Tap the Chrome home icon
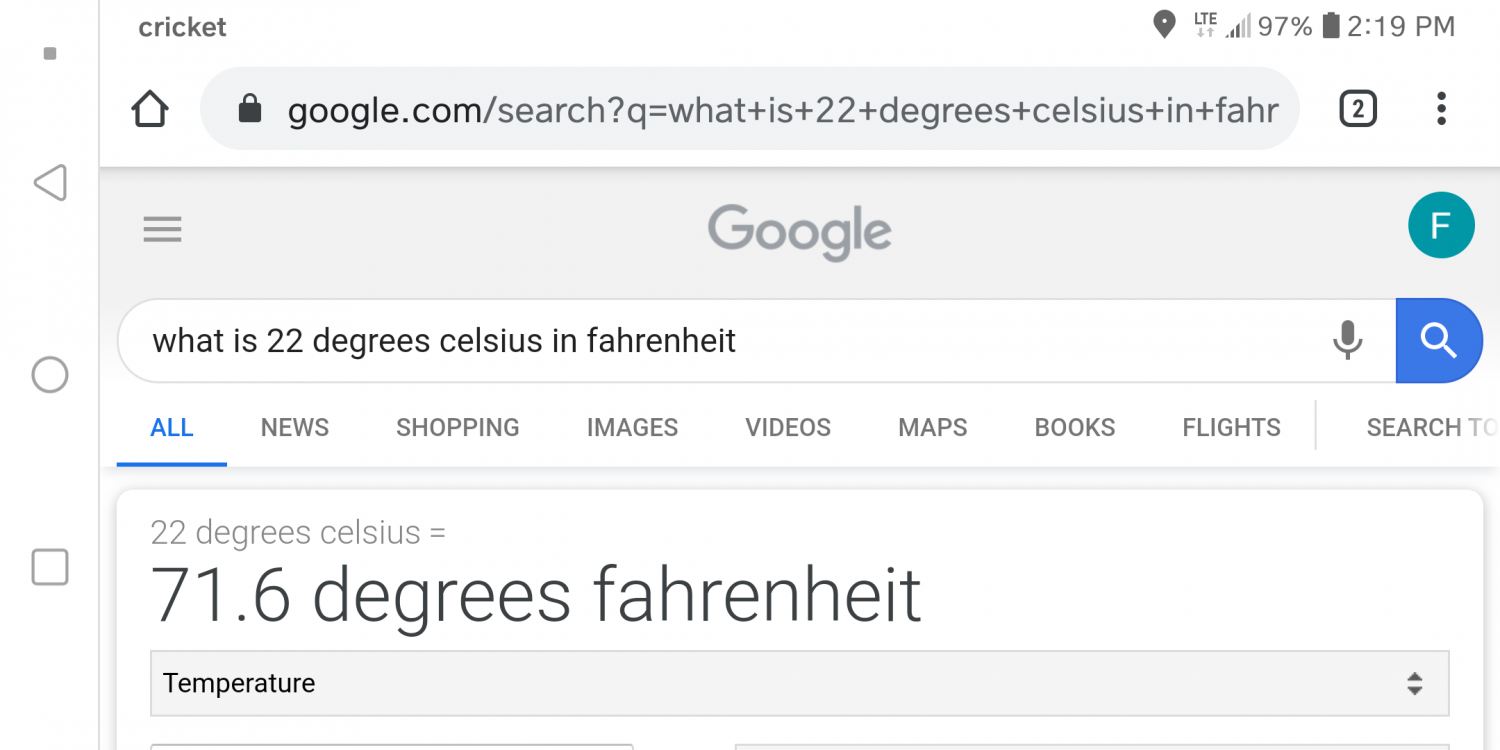The width and height of the screenshot is (1500, 750). tap(150, 109)
